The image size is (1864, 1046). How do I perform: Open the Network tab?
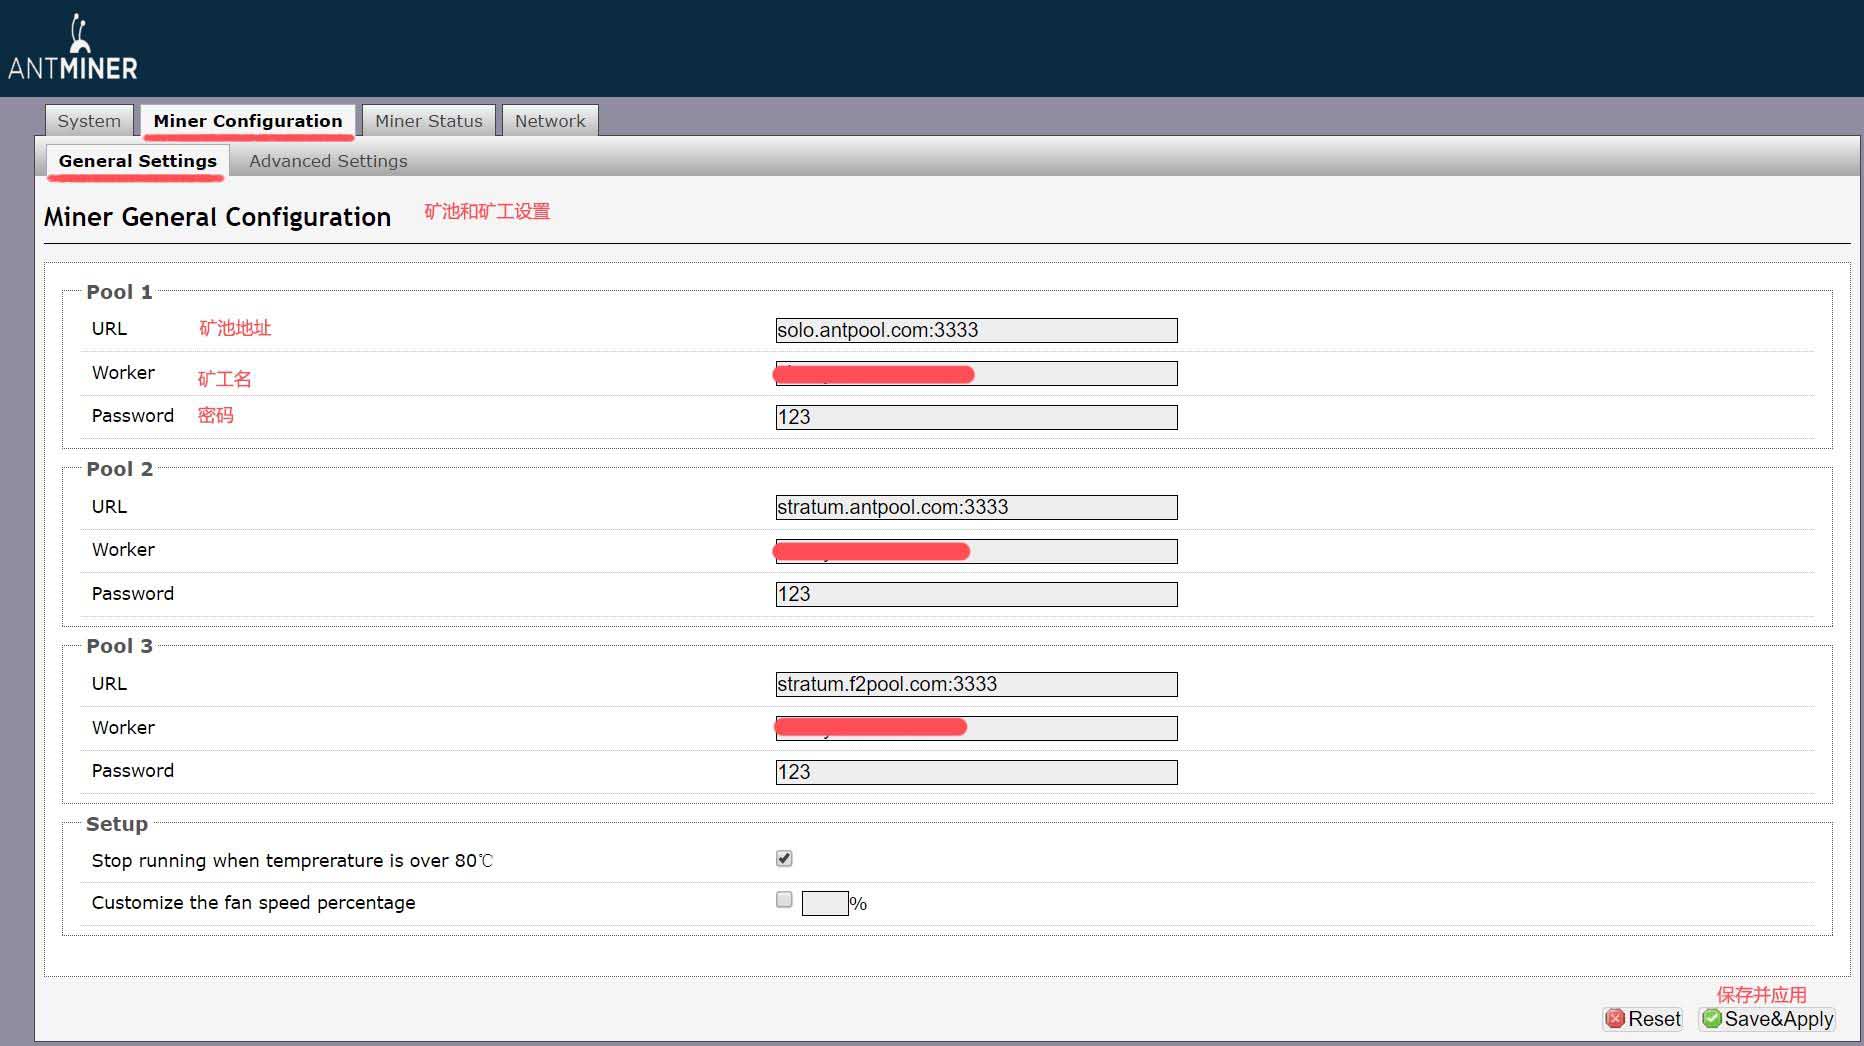tap(550, 120)
